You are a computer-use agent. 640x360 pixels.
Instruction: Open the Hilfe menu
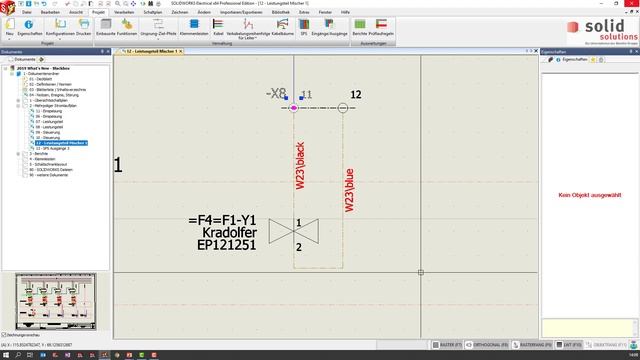[x=345, y=12]
